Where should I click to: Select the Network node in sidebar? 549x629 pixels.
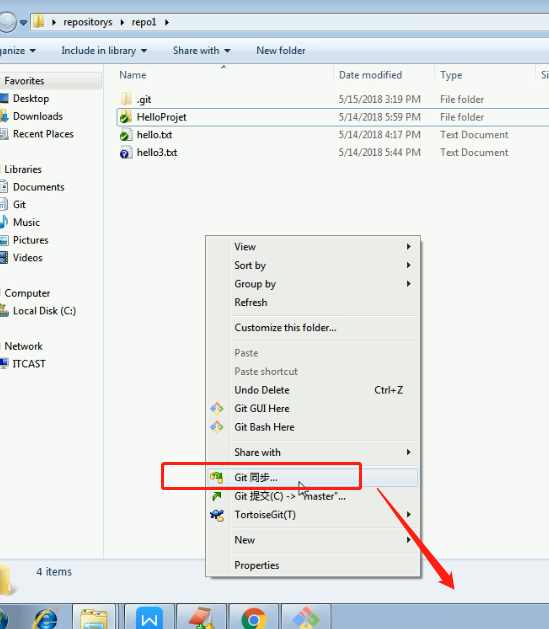(x=23, y=346)
